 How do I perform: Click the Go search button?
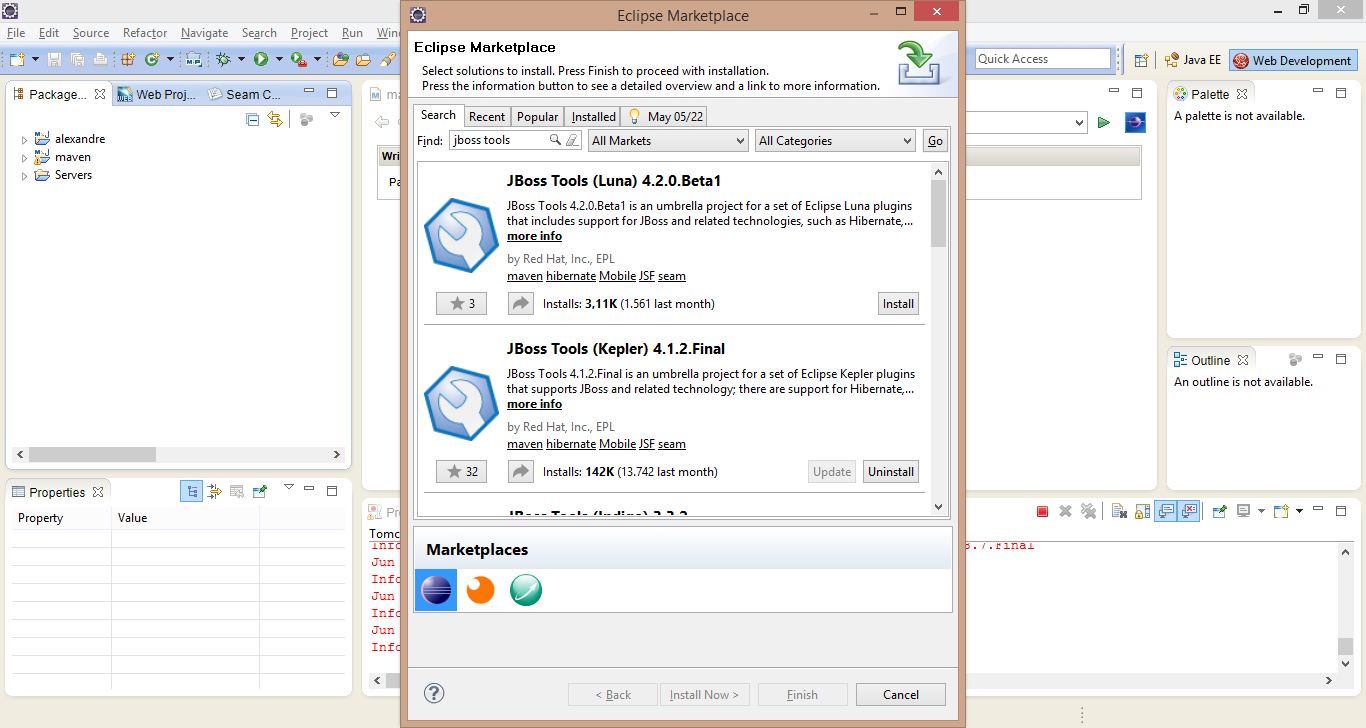coord(935,141)
